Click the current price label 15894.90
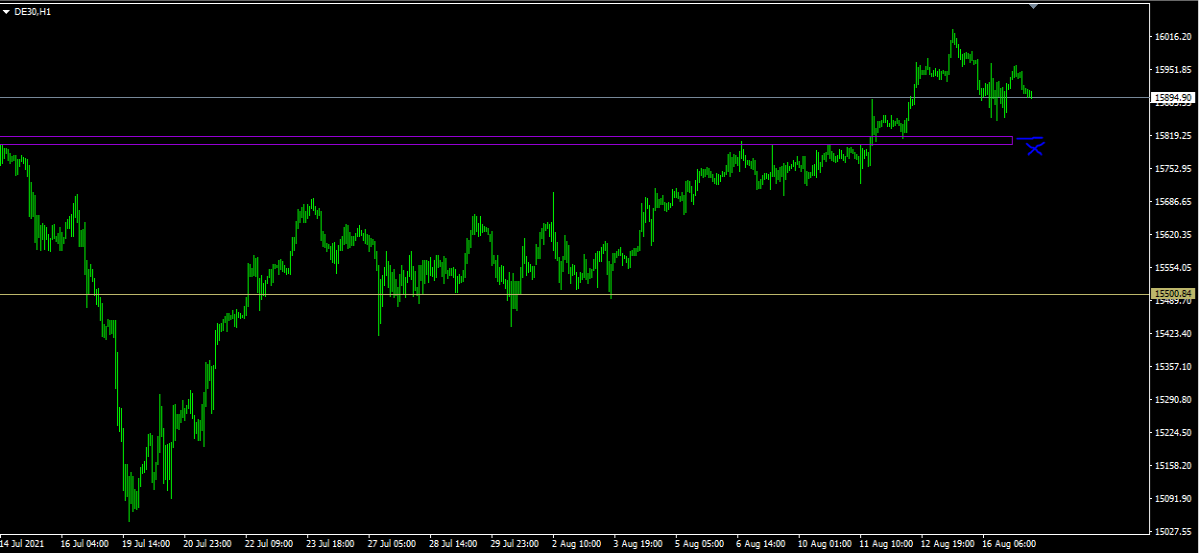 pyautogui.click(x=1174, y=98)
